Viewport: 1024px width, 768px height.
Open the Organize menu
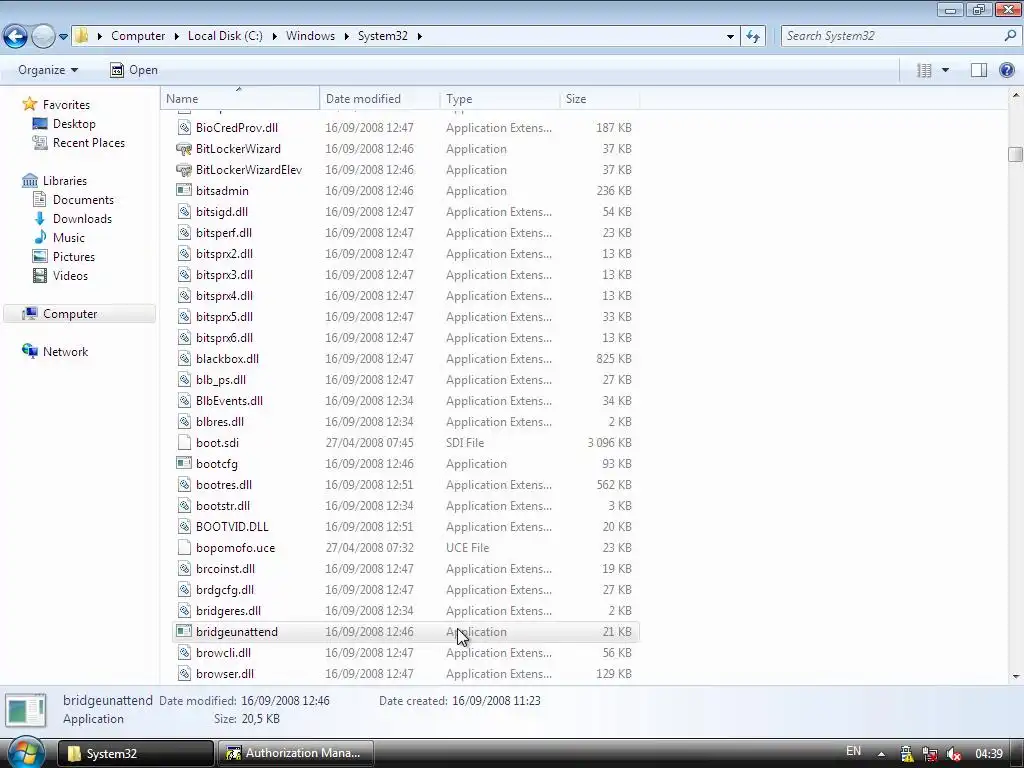(x=48, y=70)
